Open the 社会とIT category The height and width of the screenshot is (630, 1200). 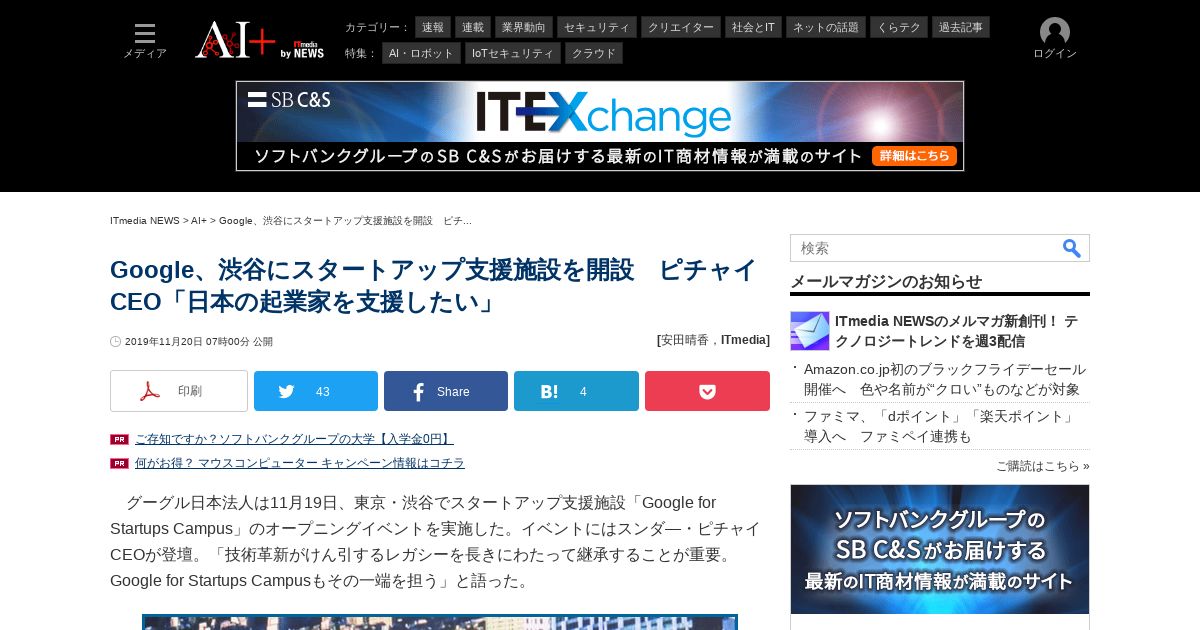[x=753, y=27]
